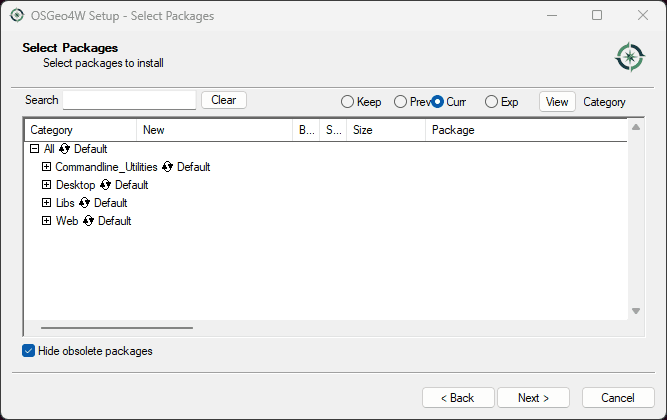Viewport: 667px width, 420px height.
Task: Go back with the < Back button
Action: [458, 397]
